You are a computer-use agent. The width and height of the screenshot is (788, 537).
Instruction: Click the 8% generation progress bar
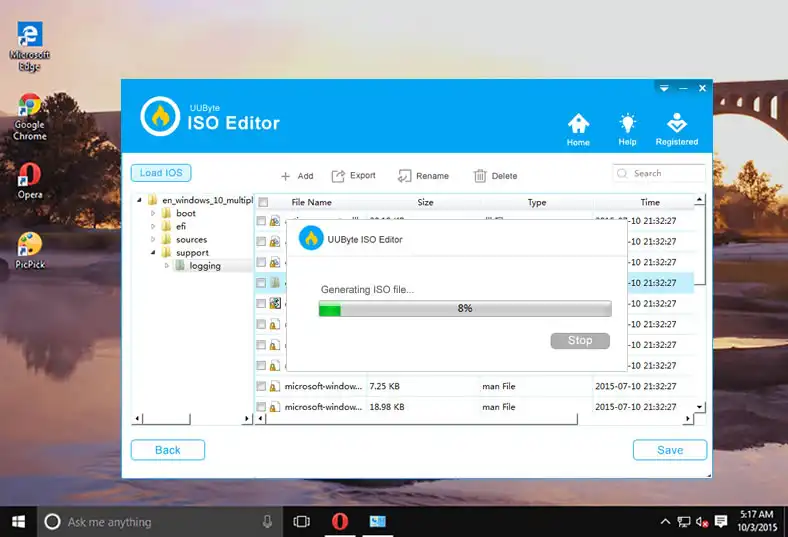(465, 308)
